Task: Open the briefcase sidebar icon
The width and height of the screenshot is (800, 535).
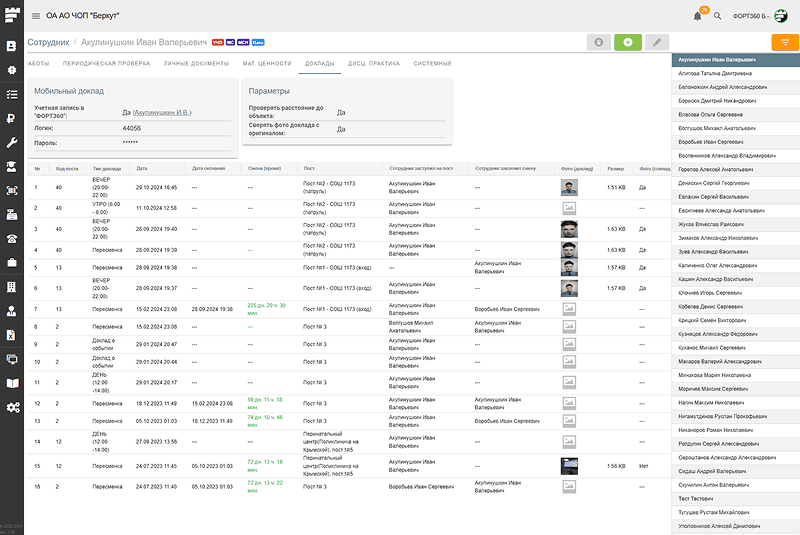Action: pyautogui.click(x=12, y=263)
